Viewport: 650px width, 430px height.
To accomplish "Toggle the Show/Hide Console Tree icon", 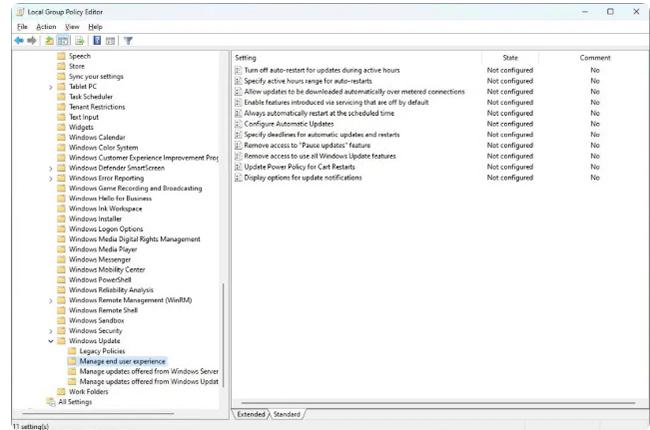I will tap(62, 41).
